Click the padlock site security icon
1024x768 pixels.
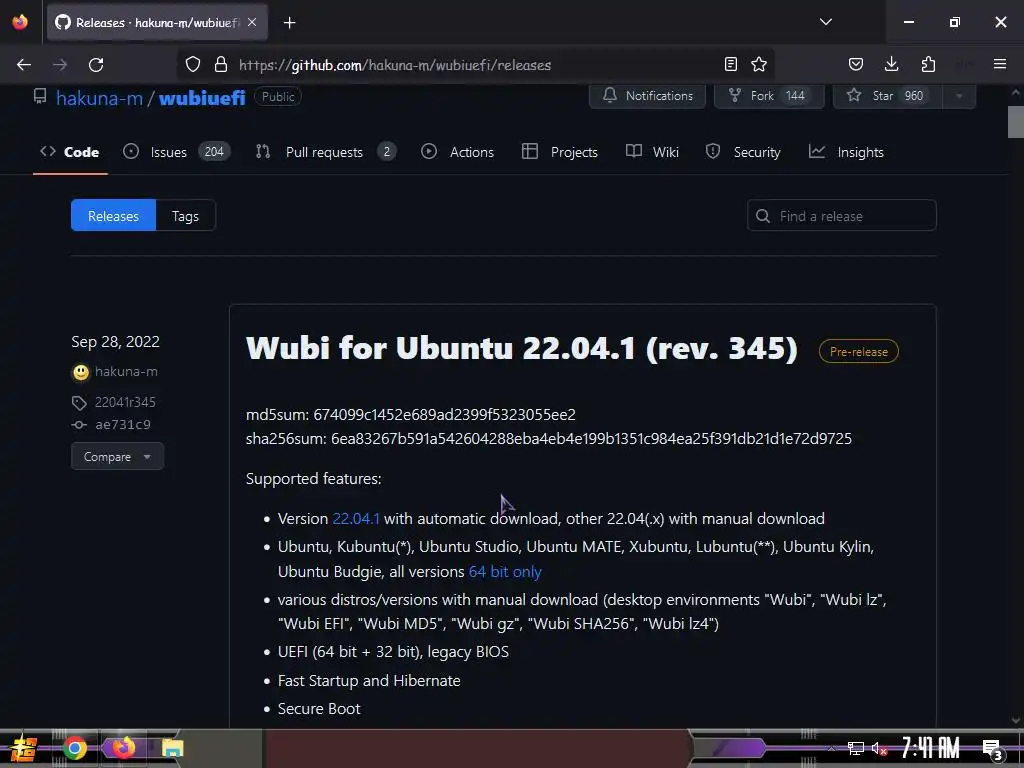point(221,64)
